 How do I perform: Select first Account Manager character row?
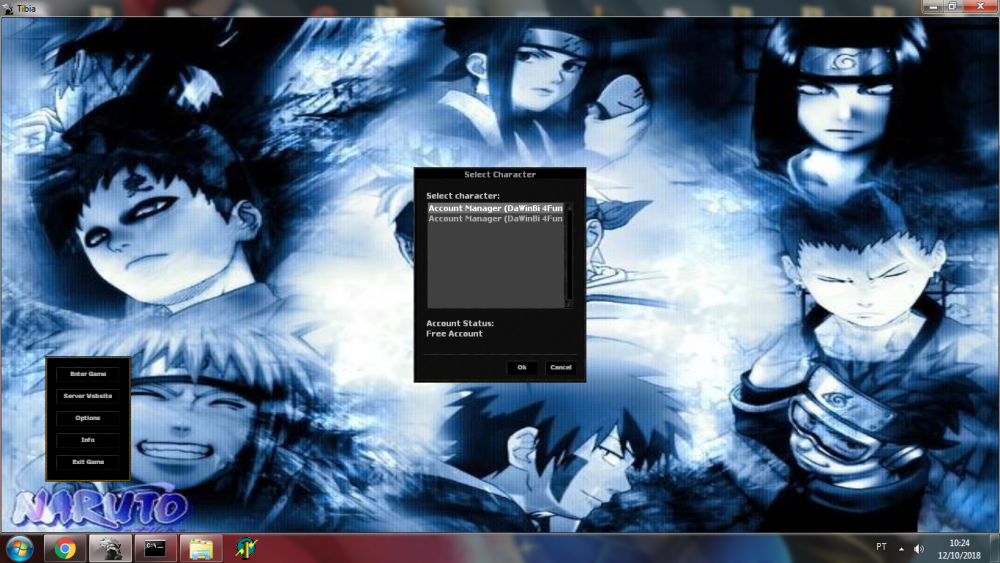[496, 208]
